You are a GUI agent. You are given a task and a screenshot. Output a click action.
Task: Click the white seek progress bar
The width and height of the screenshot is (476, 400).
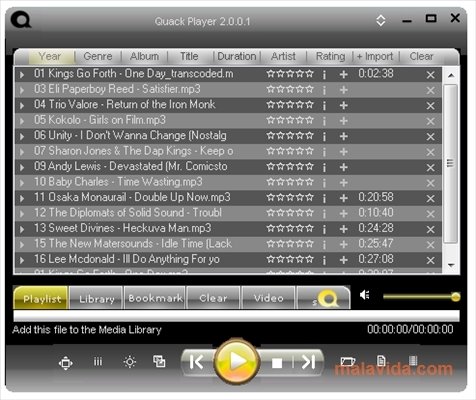point(236,315)
